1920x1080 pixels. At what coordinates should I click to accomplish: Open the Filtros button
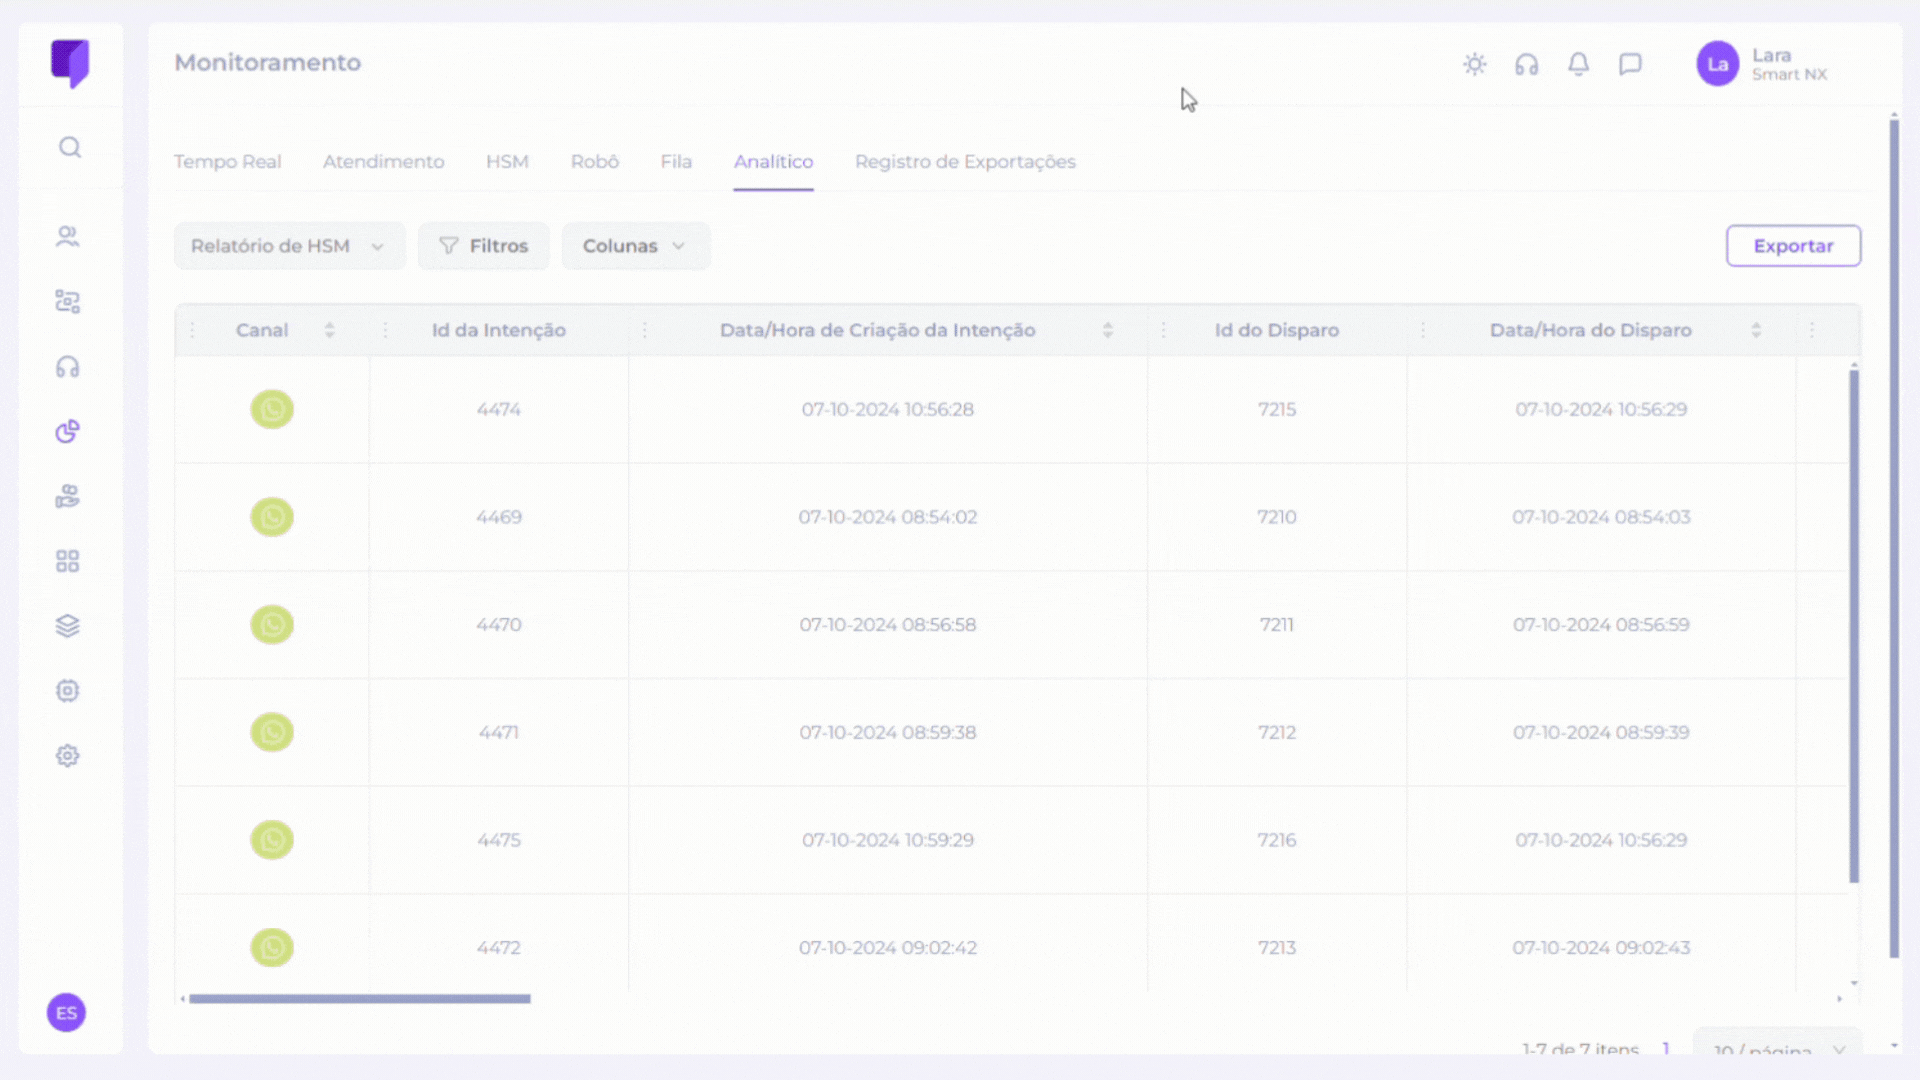(484, 246)
